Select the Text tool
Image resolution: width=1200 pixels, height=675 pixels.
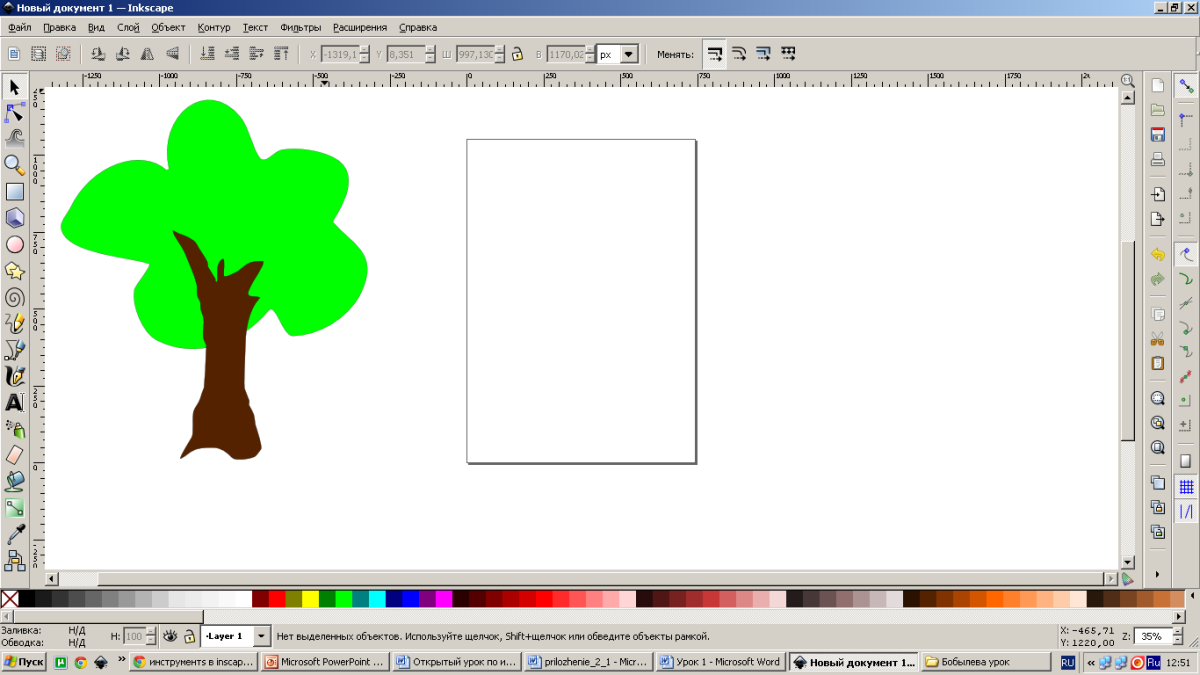(x=15, y=403)
